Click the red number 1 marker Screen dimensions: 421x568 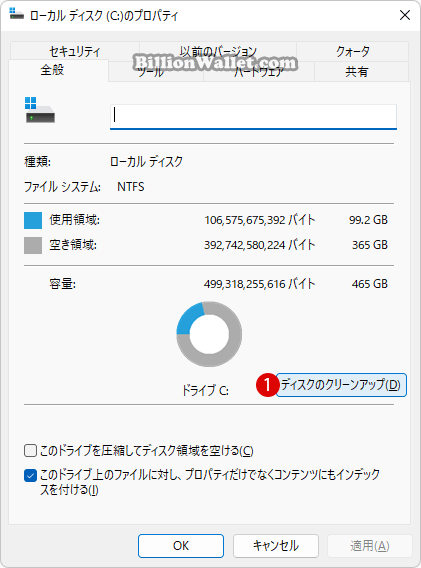[267, 385]
